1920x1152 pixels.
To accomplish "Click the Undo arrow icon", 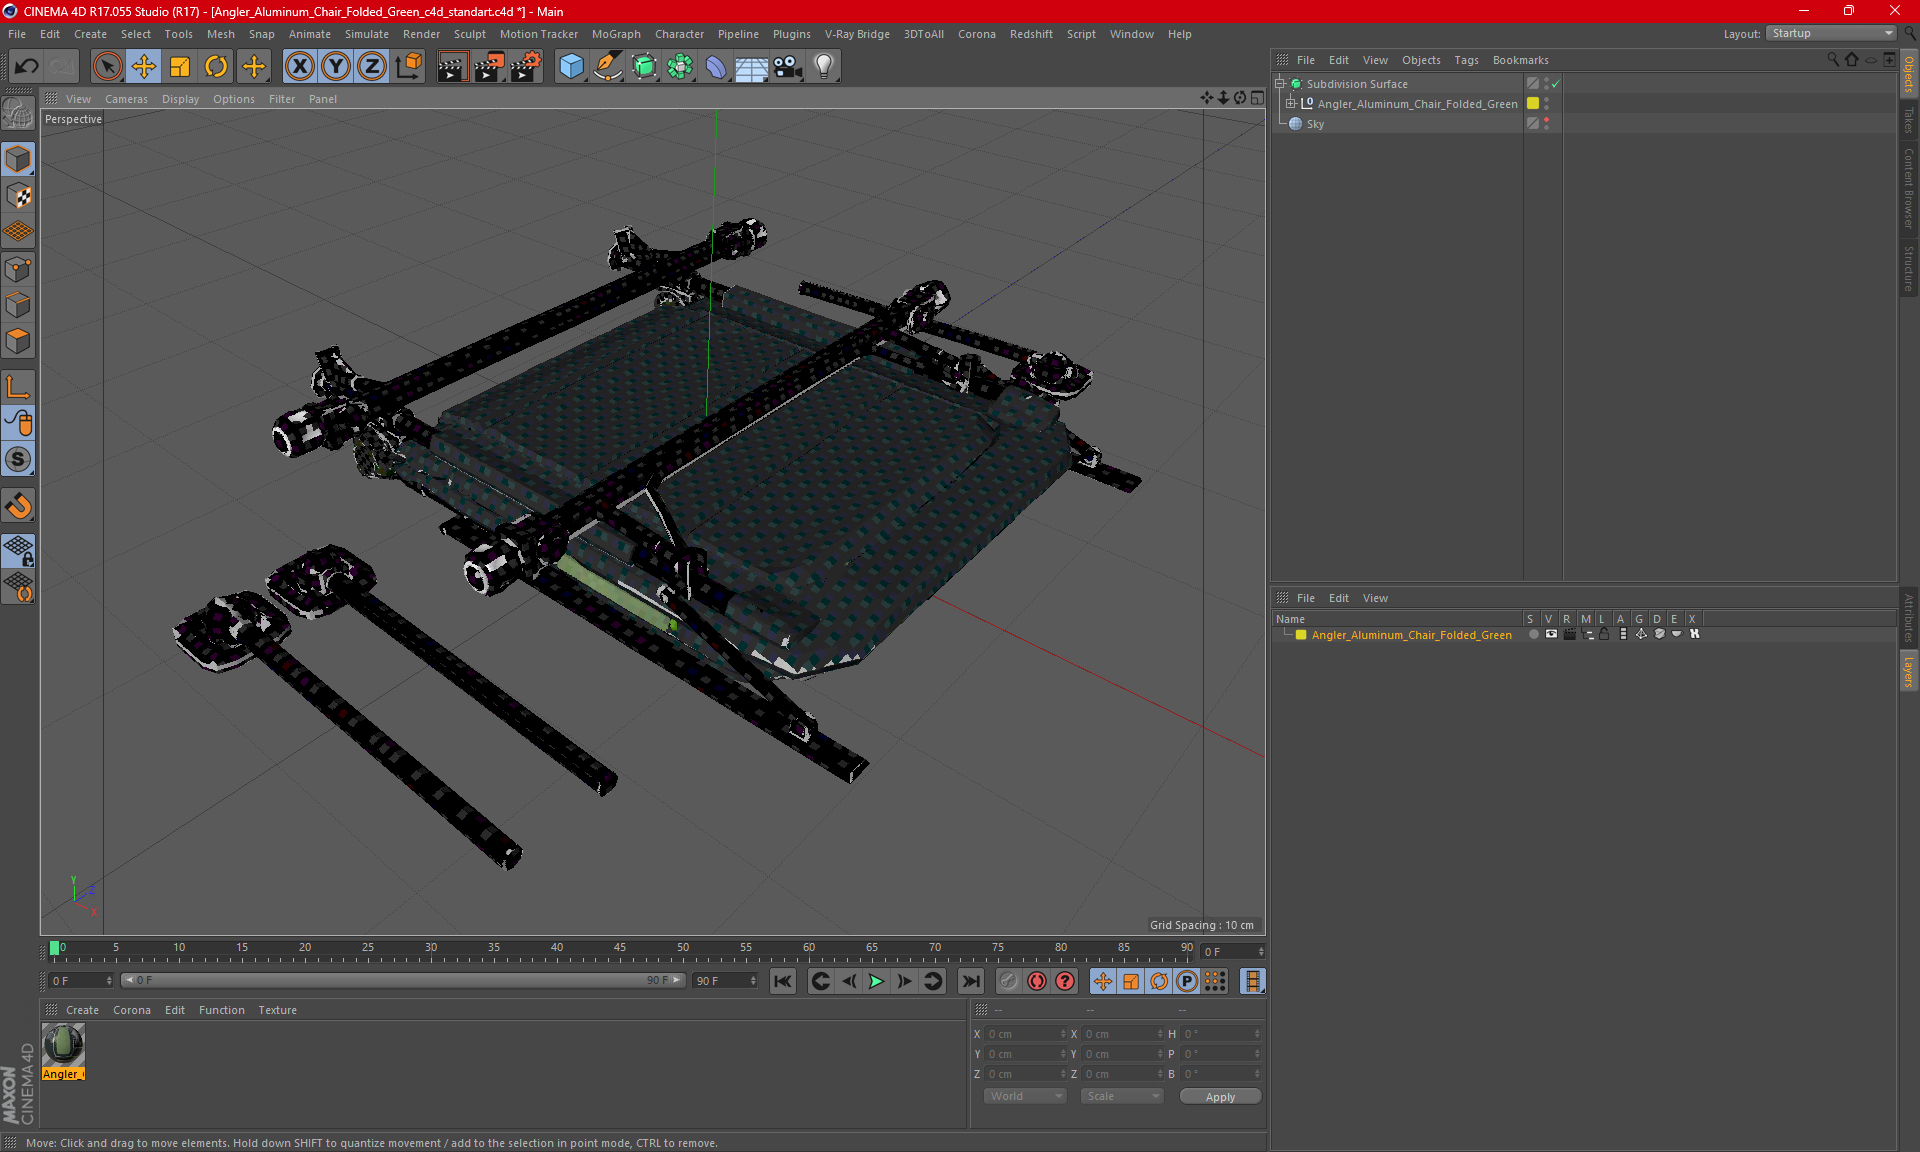I will [26, 67].
